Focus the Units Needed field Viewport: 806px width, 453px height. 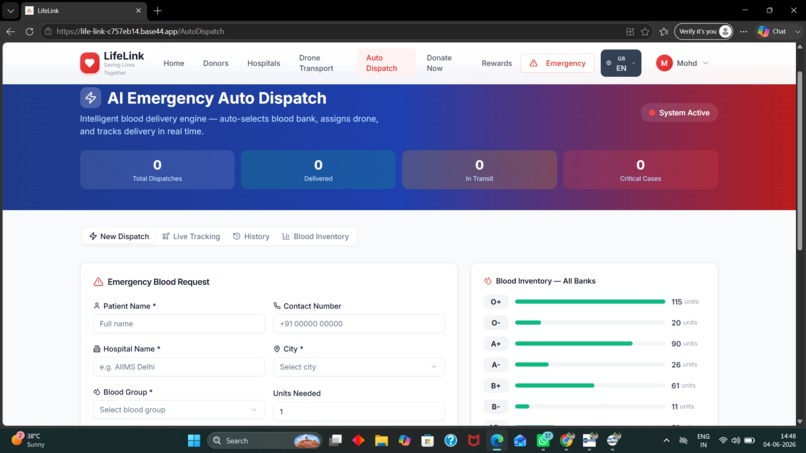point(359,411)
